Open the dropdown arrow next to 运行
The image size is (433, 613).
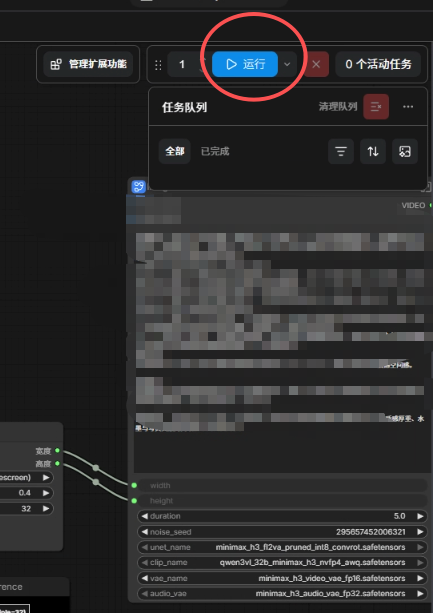tap(287, 64)
